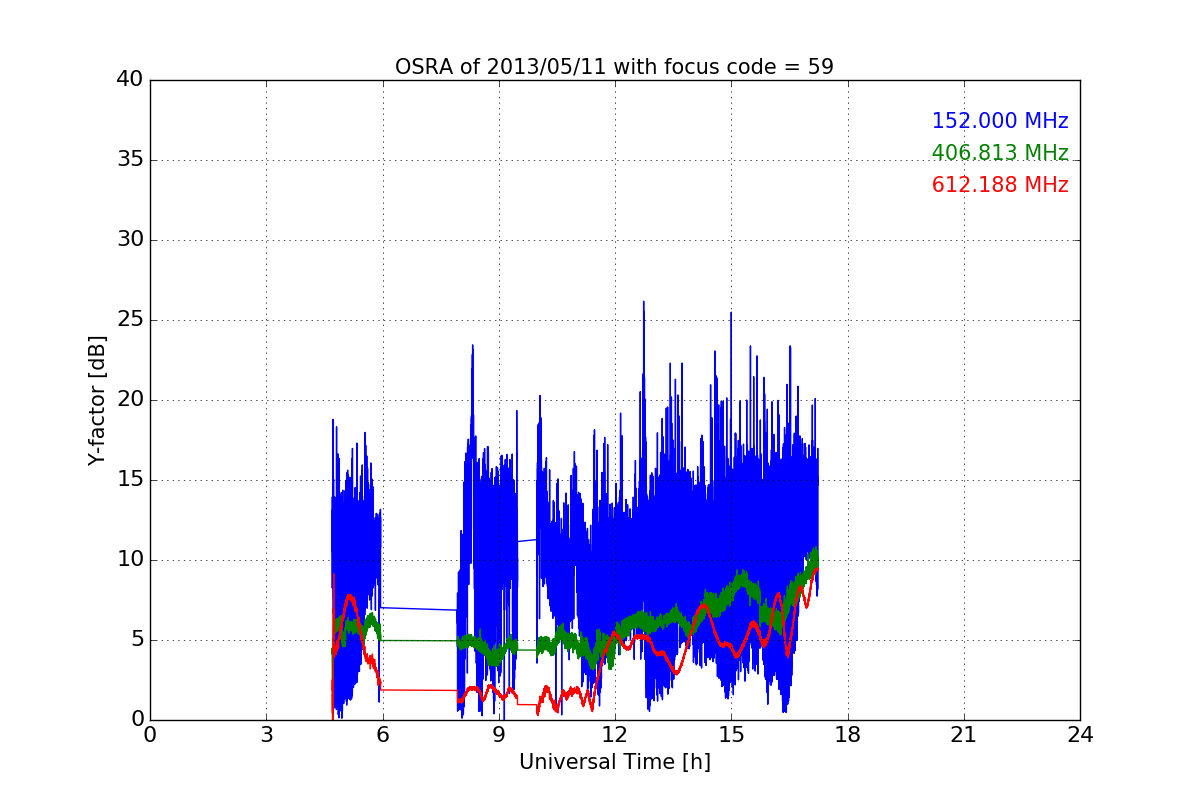
Task: Select the red 612.188 MHz legend label
Action: point(1000,185)
